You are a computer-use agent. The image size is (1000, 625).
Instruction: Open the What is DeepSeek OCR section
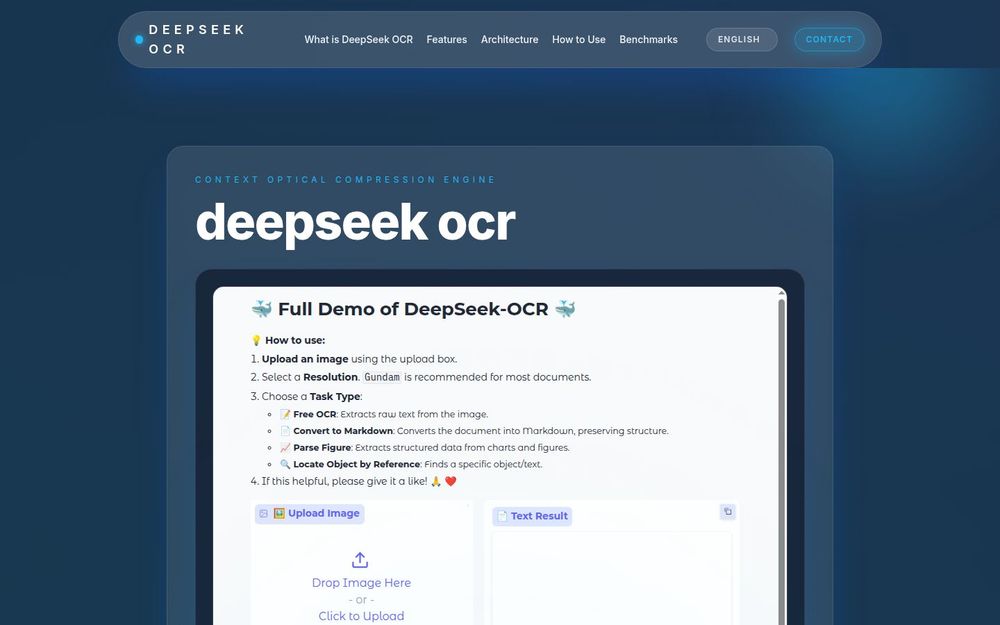[x=358, y=40]
